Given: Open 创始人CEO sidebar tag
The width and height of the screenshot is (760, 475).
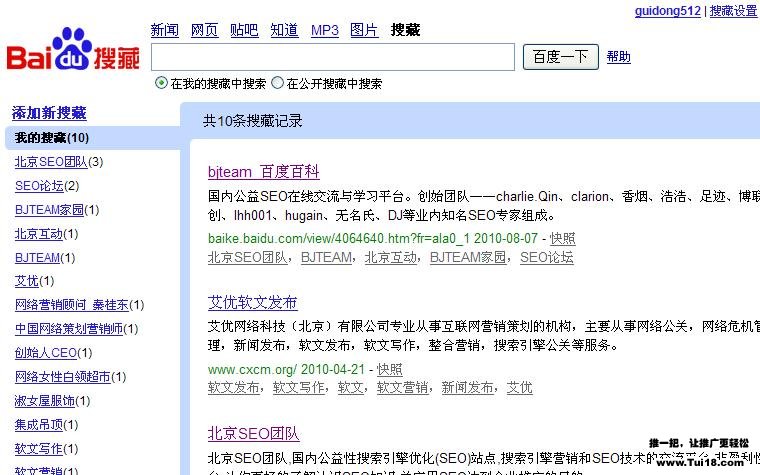Looking at the screenshot, I should (x=46, y=353).
